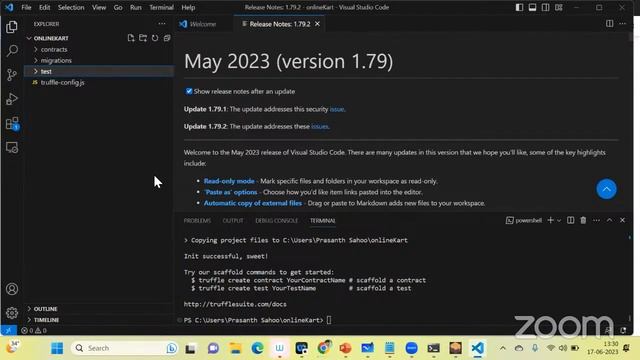This screenshot has width=640, height=360.
Task: Open the Terminal menu
Action: pos(161,7)
